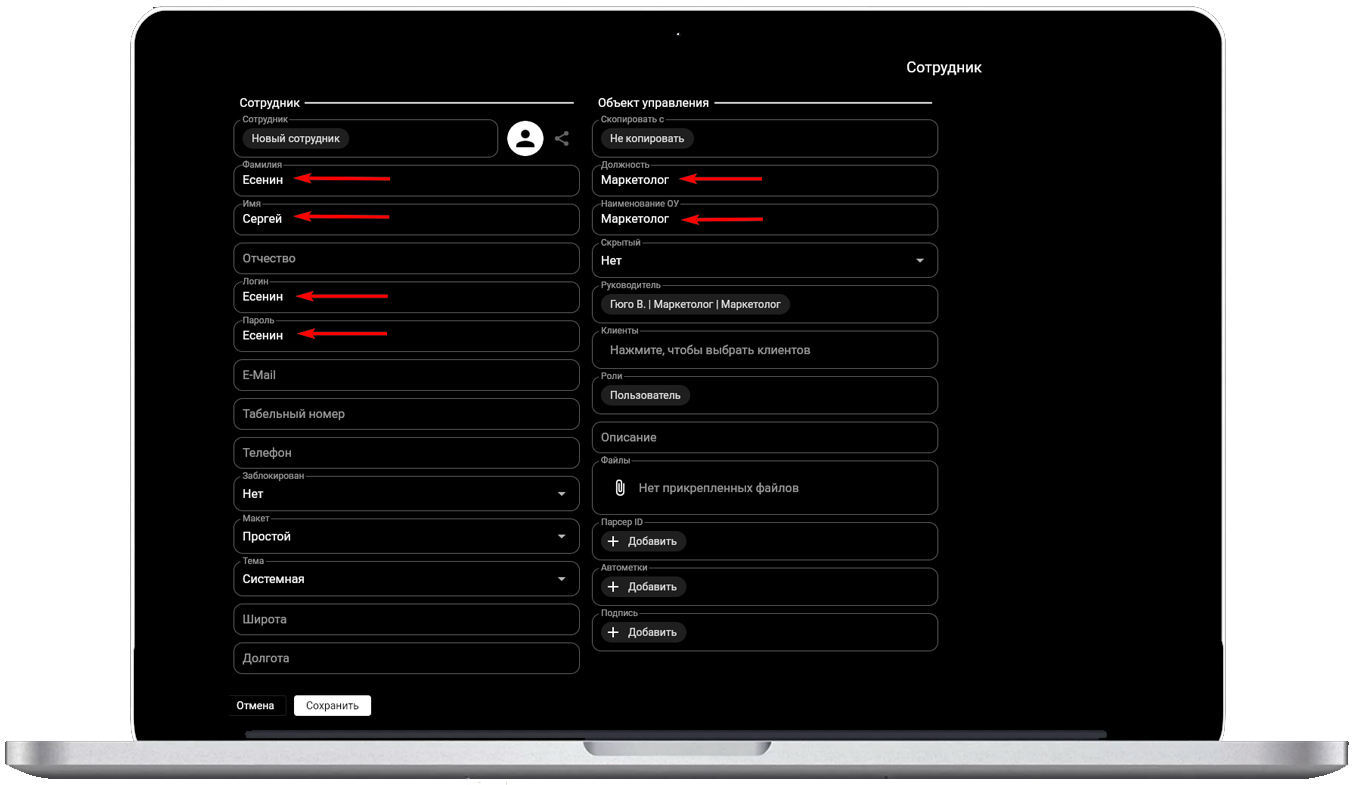Open the Тема dropdown selector
The image size is (1352, 785).
[x=561, y=579]
